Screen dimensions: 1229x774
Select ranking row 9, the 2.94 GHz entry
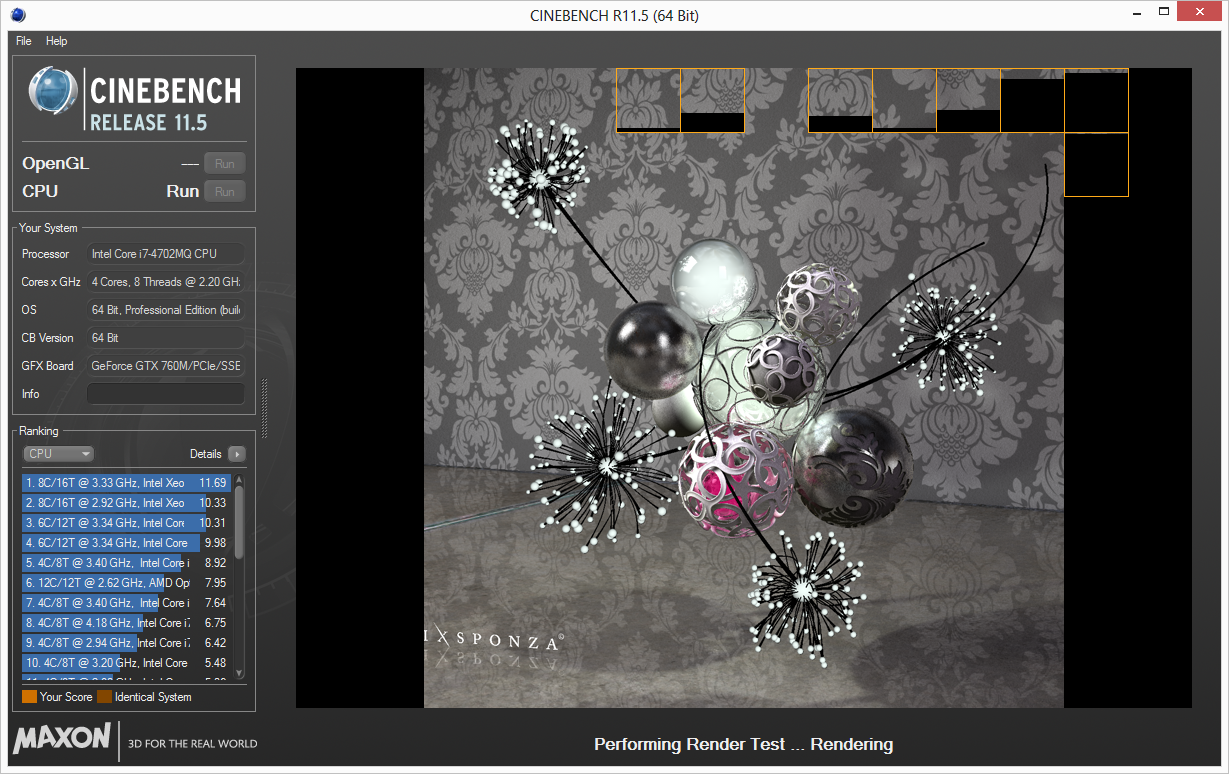pos(127,643)
